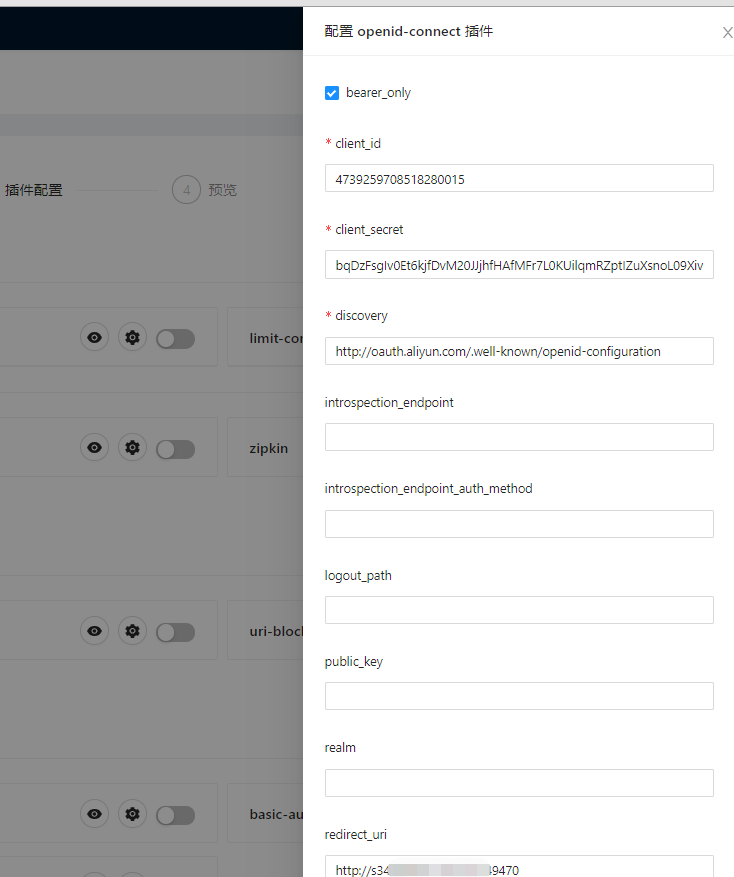Configure zipkin via its gear icon
This screenshot has width=734, height=877.
click(132, 447)
